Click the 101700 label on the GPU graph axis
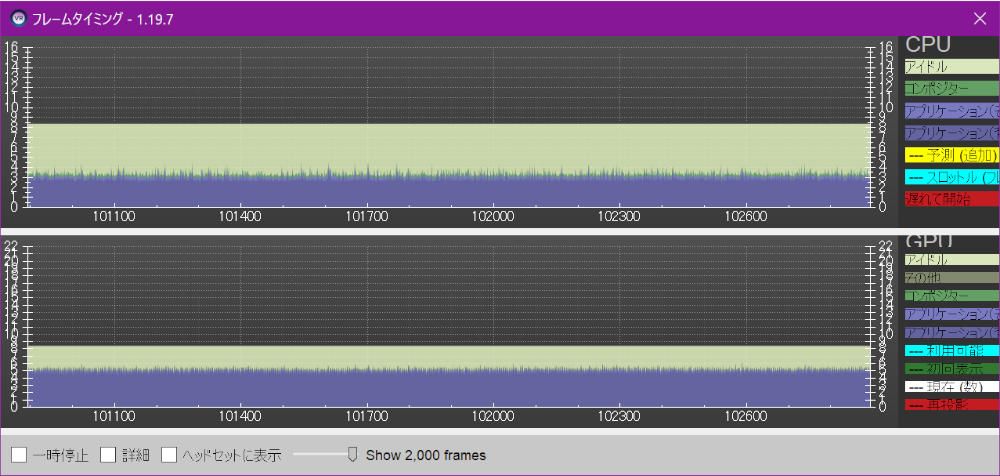The image size is (1000, 476). pyautogui.click(x=366, y=416)
